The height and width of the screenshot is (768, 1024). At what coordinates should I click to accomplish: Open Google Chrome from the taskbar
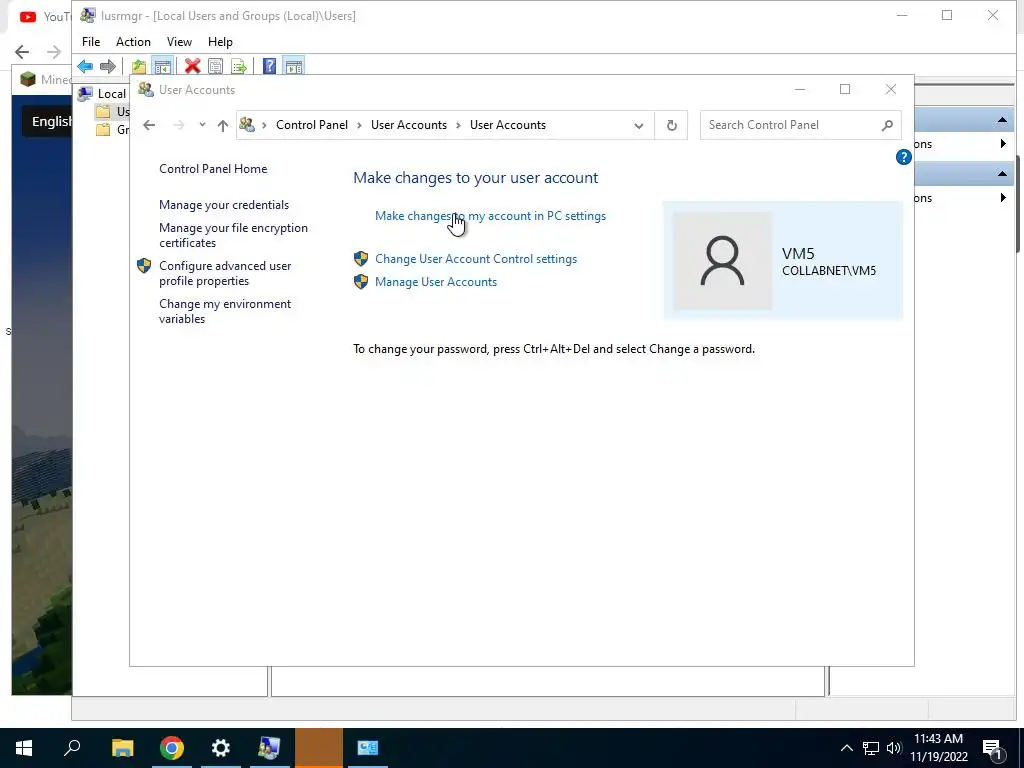tap(172, 748)
